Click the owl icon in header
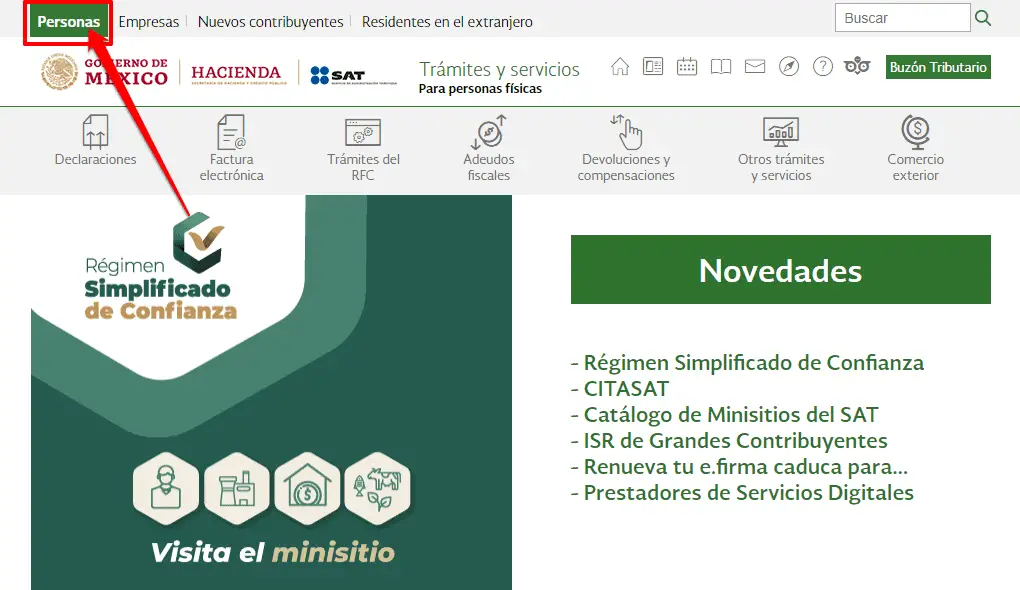This screenshot has height=590, width=1020. click(x=857, y=66)
